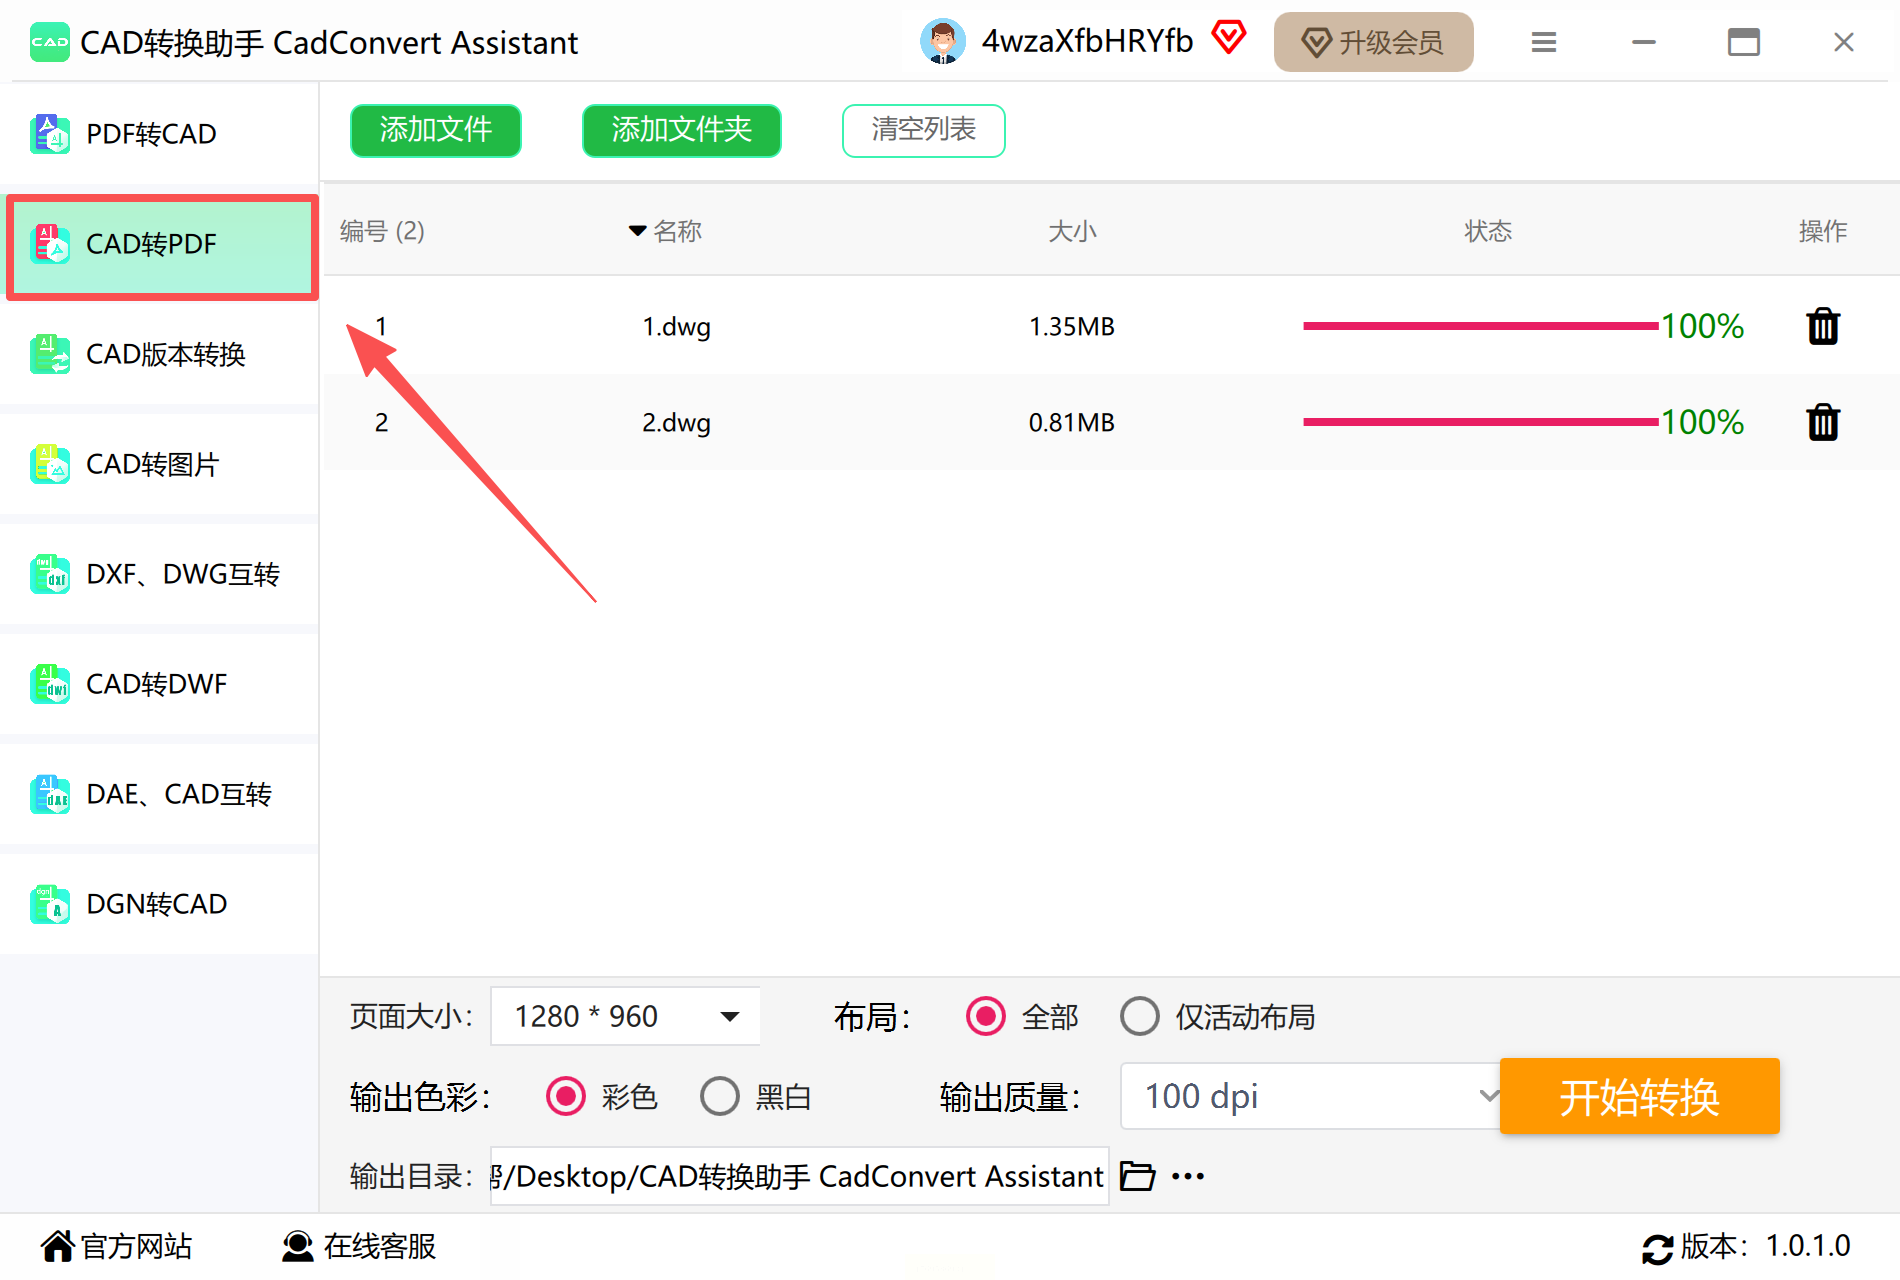Image resolution: width=1900 pixels, height=1280 pixels.
Task: Click the home icon for 官方网站
Action: (57, 1246)
